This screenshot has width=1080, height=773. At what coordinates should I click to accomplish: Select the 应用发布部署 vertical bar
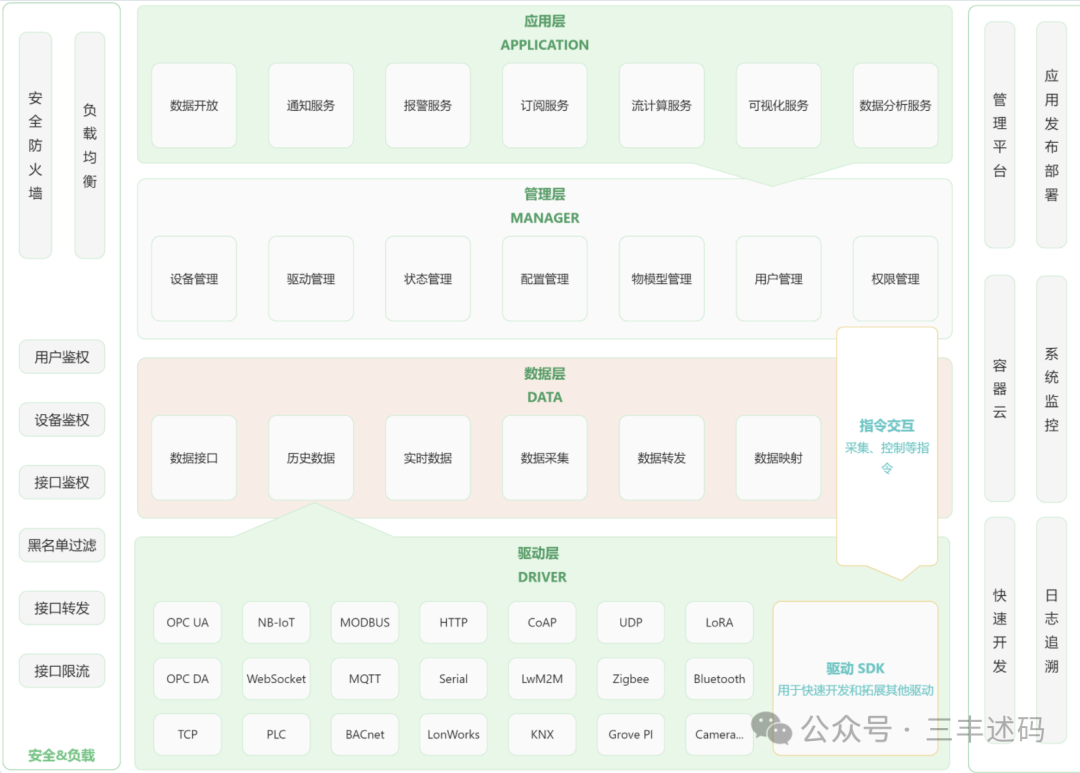1051,135
